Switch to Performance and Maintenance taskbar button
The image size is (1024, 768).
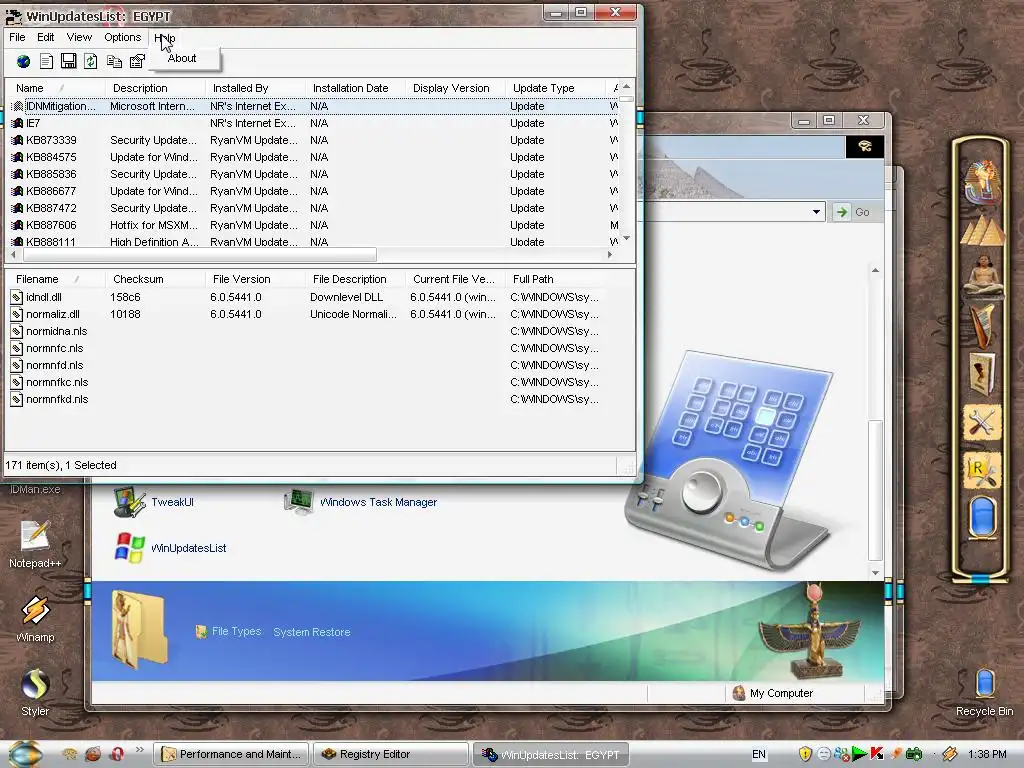coord(232,754)
